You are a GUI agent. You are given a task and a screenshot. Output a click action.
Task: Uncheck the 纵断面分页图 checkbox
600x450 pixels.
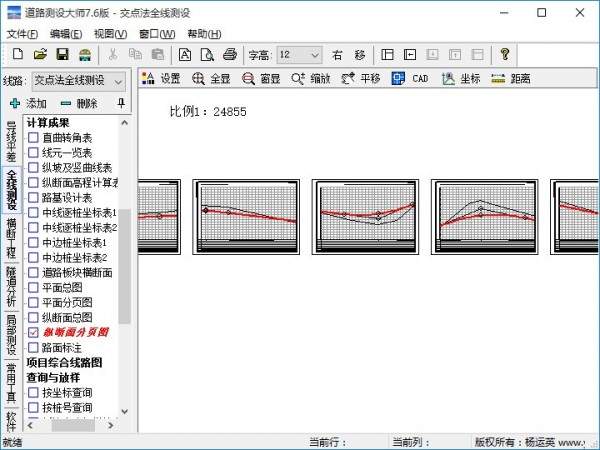[x=34, y=332]
